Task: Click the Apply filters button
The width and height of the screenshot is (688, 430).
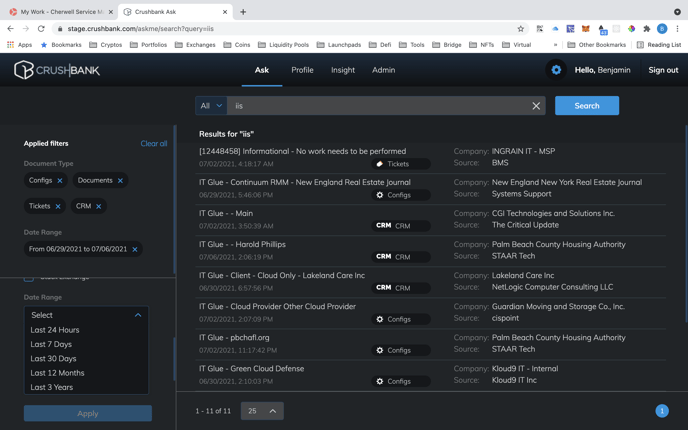Action: pos(88,413)
